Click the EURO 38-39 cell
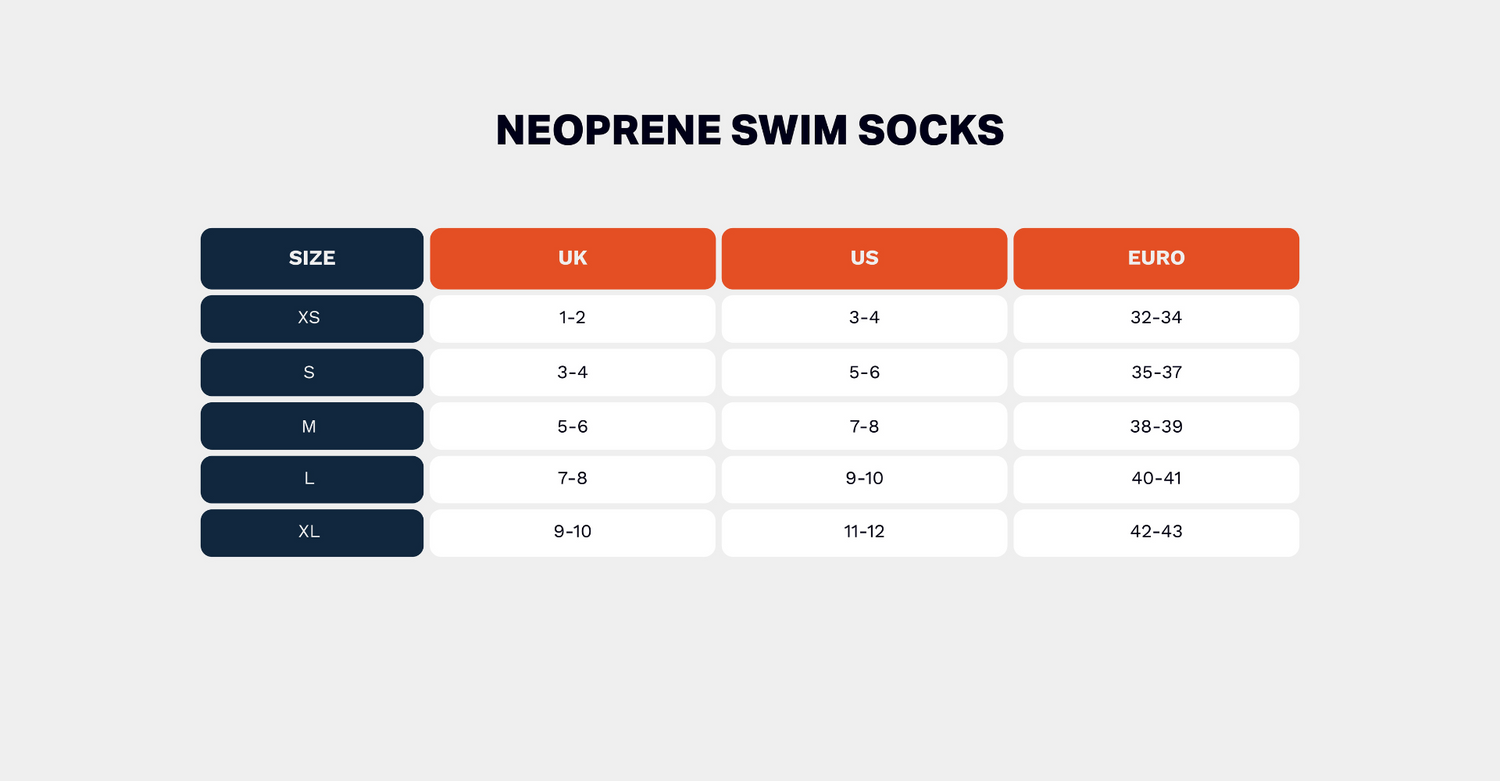Viewport: 1500px width, 781px height. click(x=1156, y=426)
